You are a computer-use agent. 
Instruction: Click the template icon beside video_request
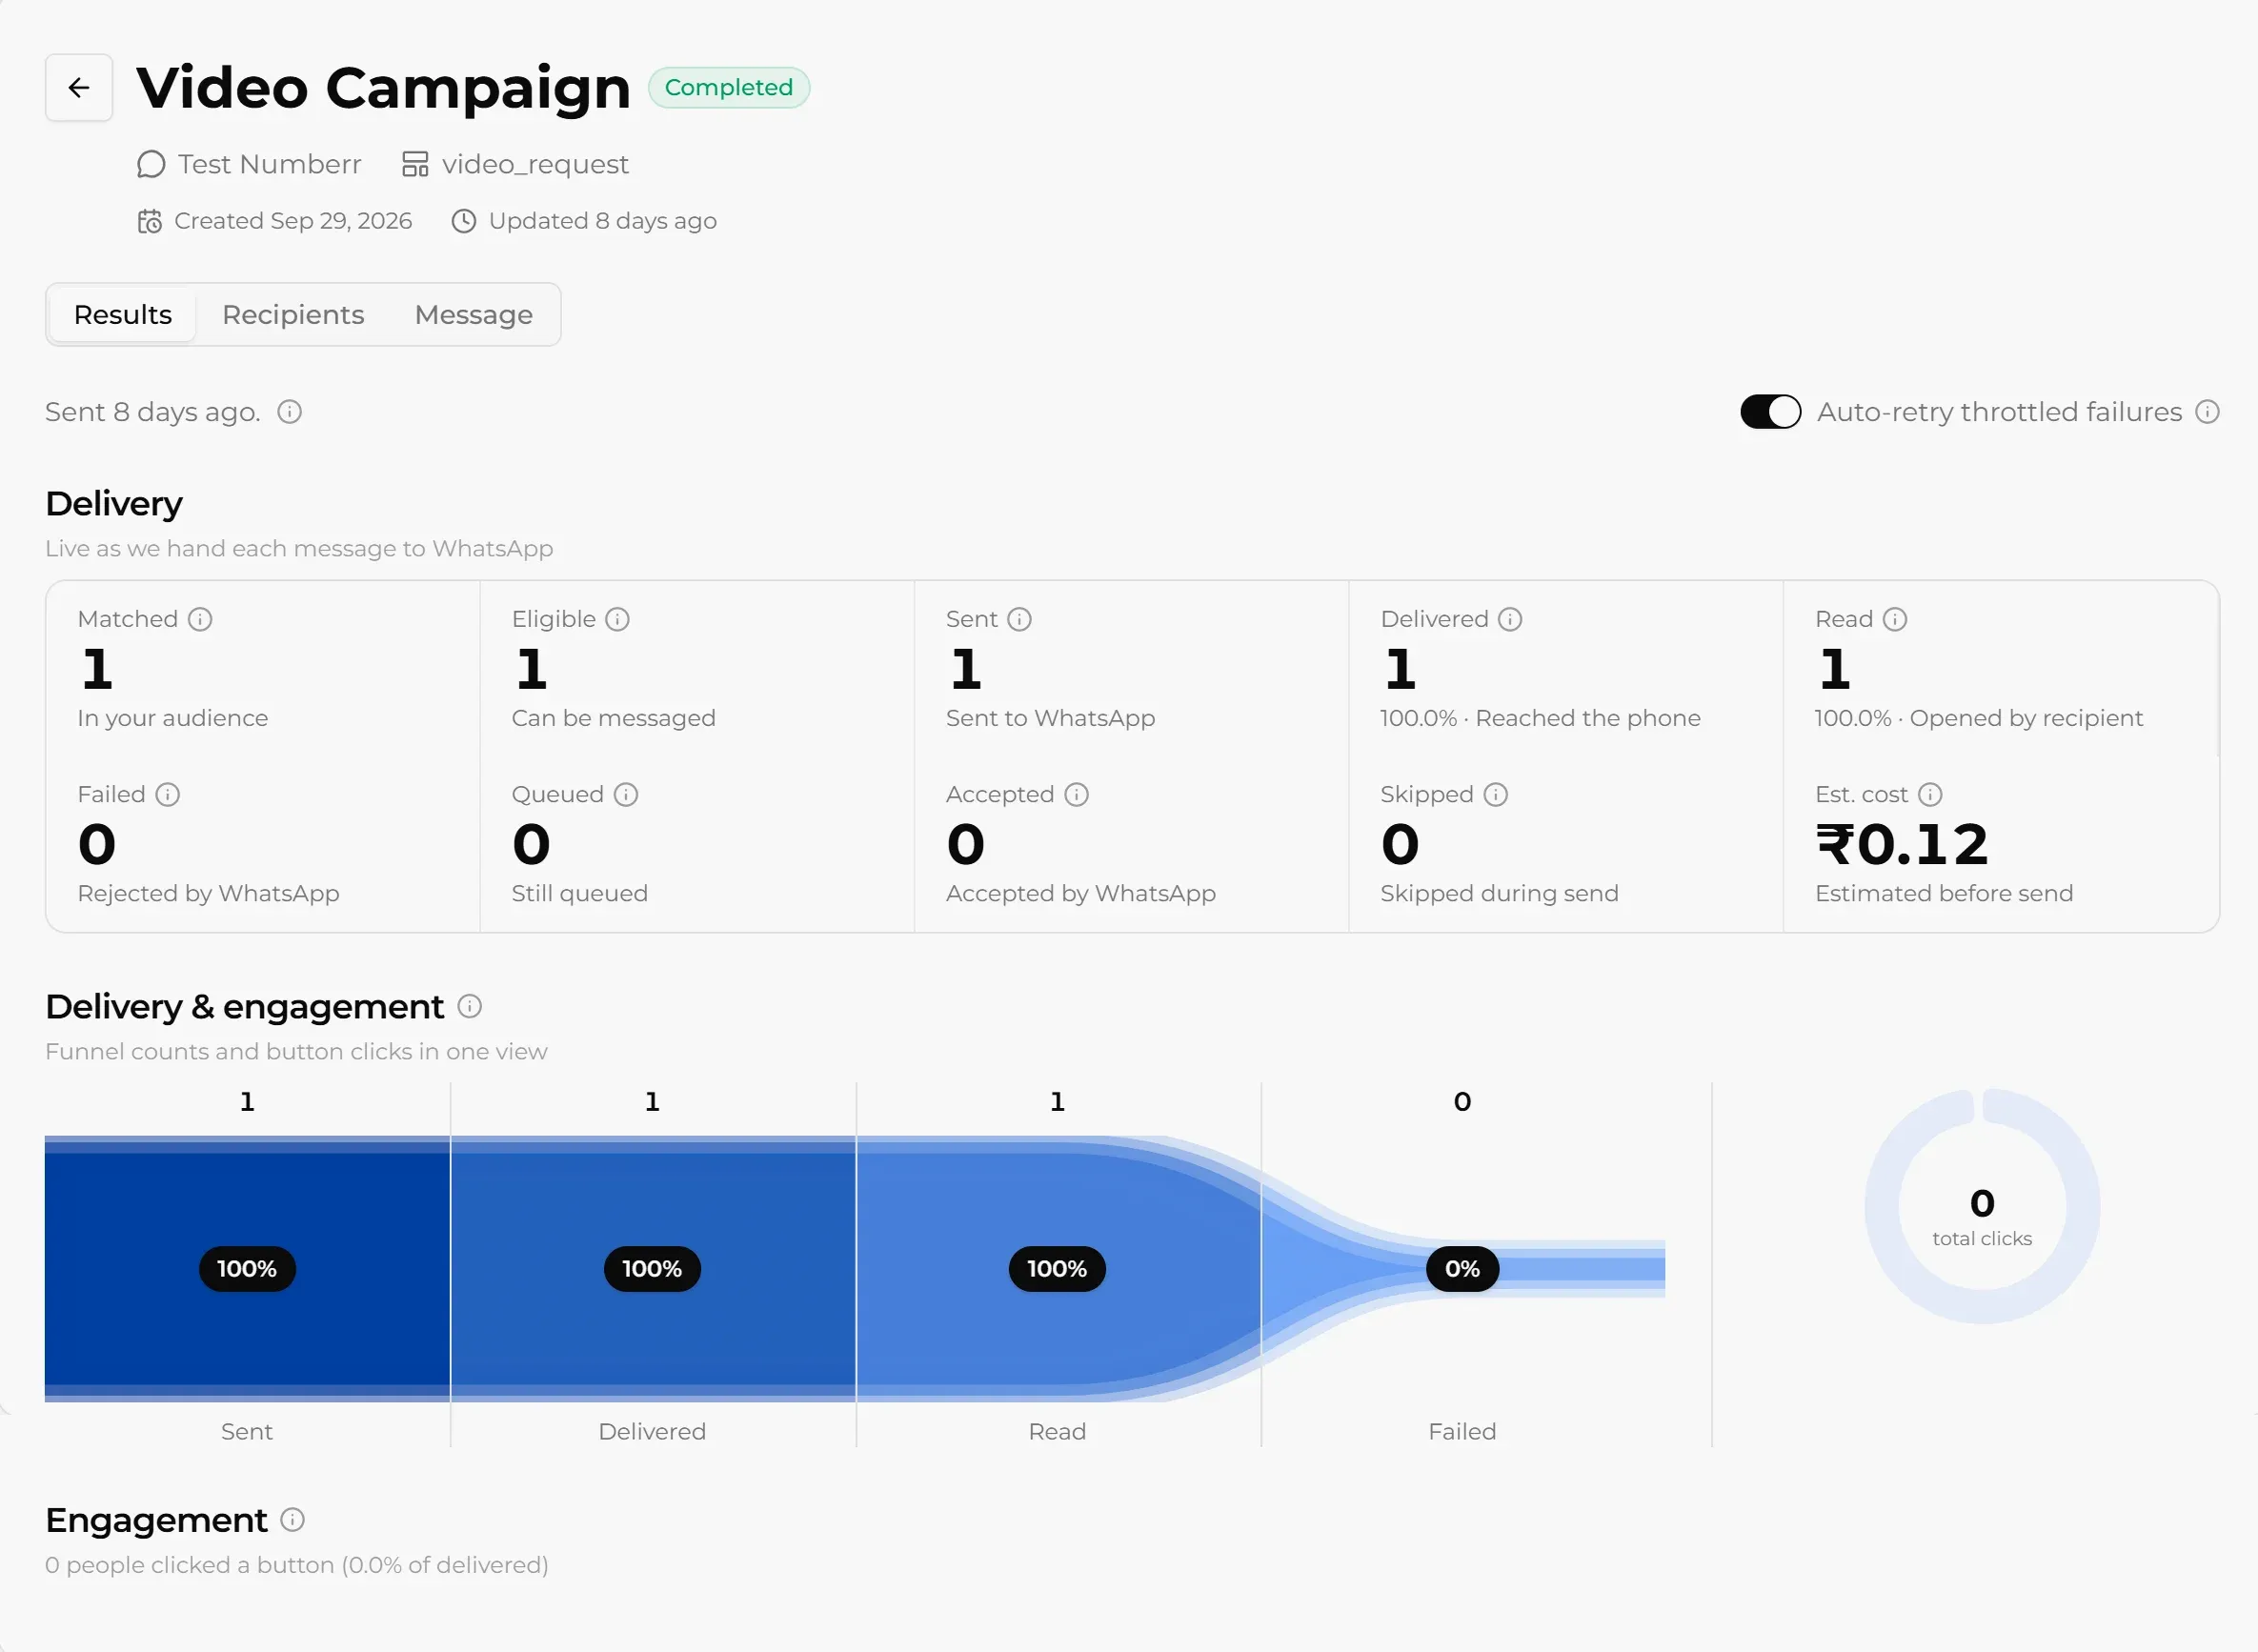tap(415, 164)
